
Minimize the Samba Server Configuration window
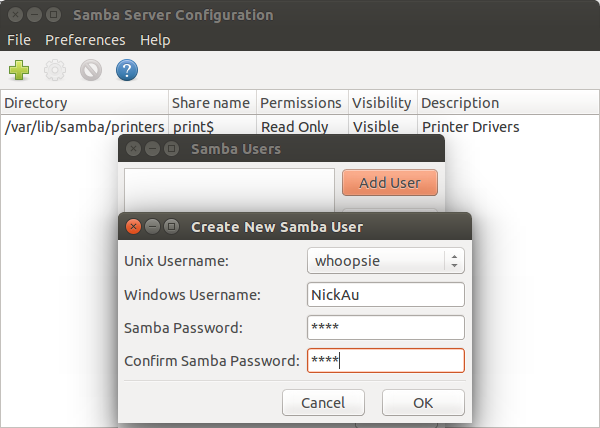34,15
